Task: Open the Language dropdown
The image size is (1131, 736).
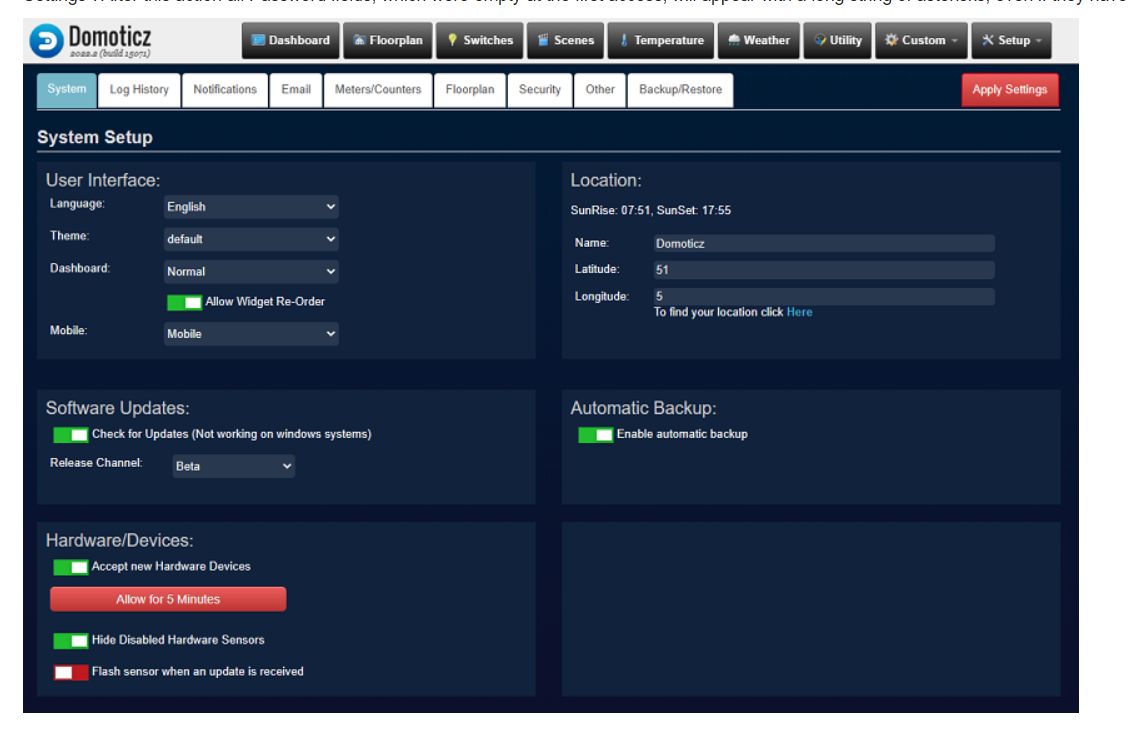Action: pyautogui.click(x=251, y=207)
